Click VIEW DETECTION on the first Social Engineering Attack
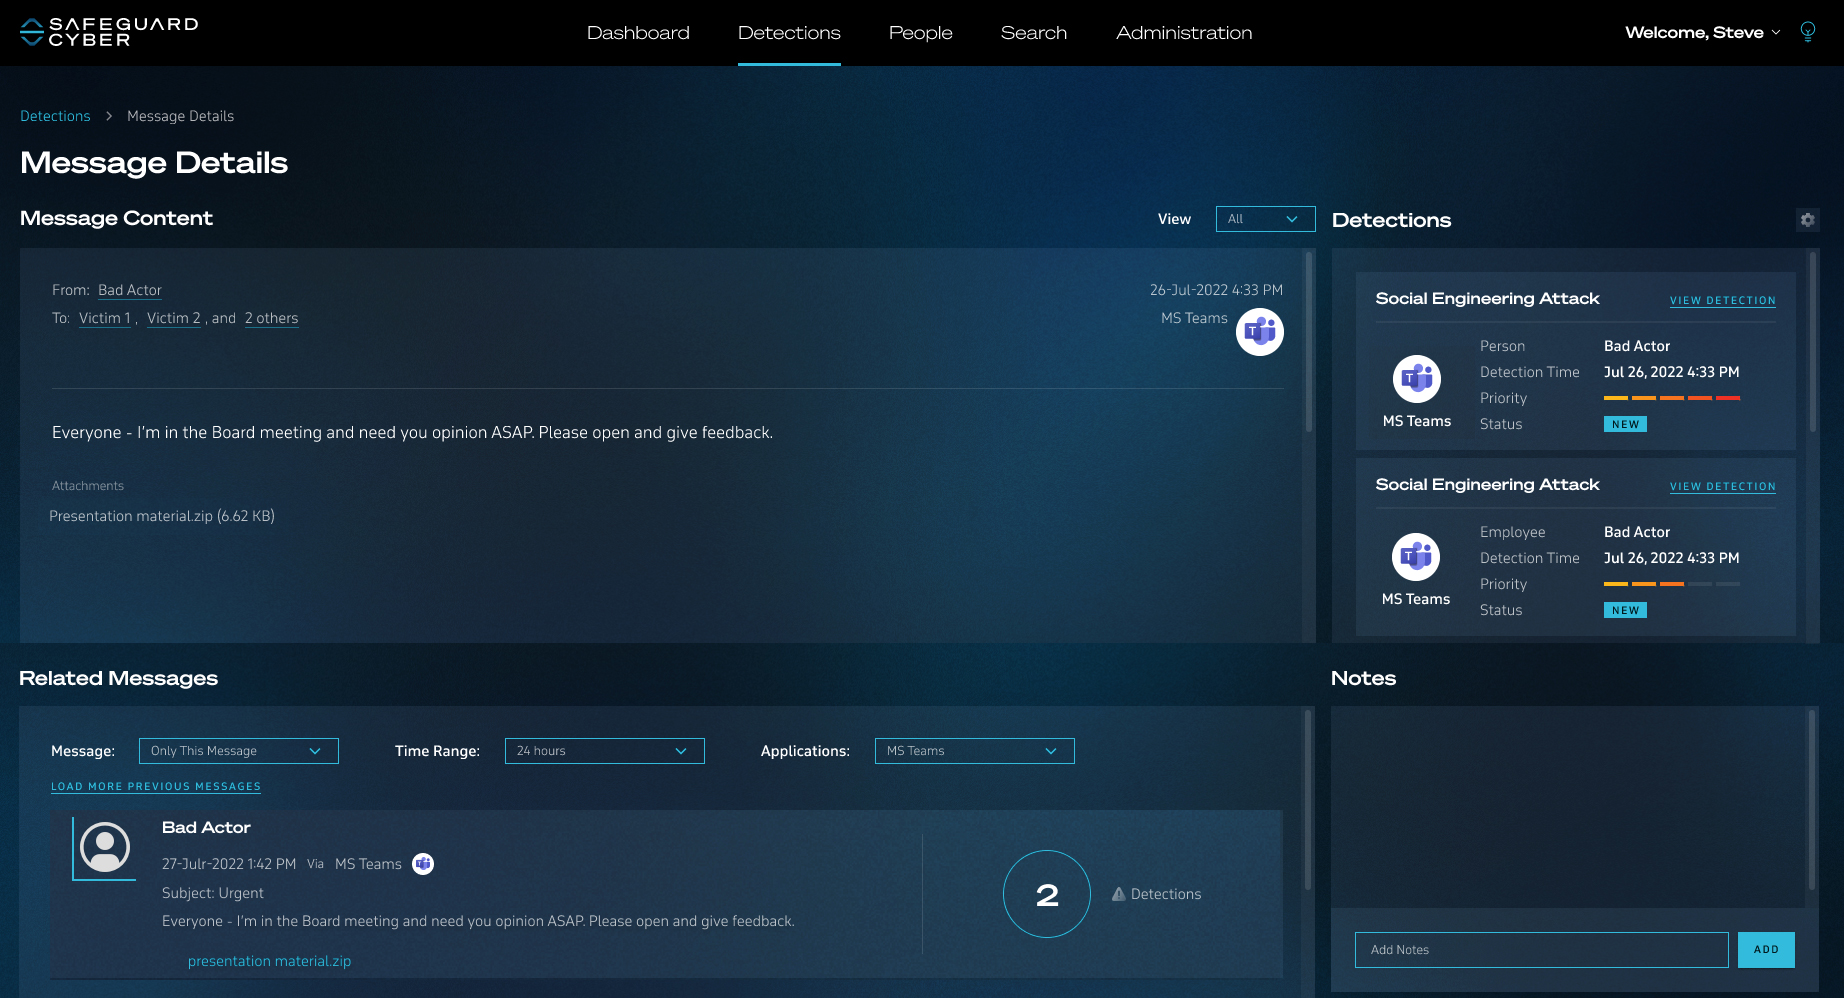 1722,300
